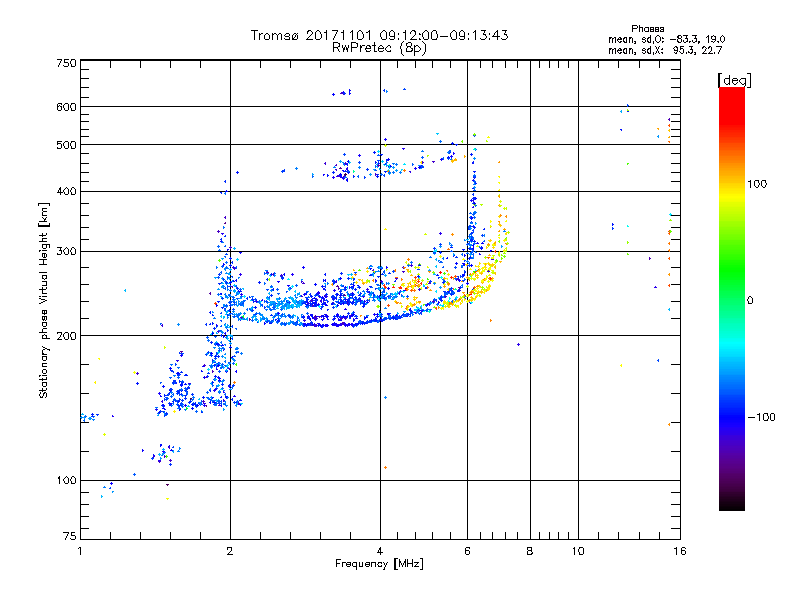Click the 'Phases' header label
This screenshot has width=800, height=600.
coord(647,29)
